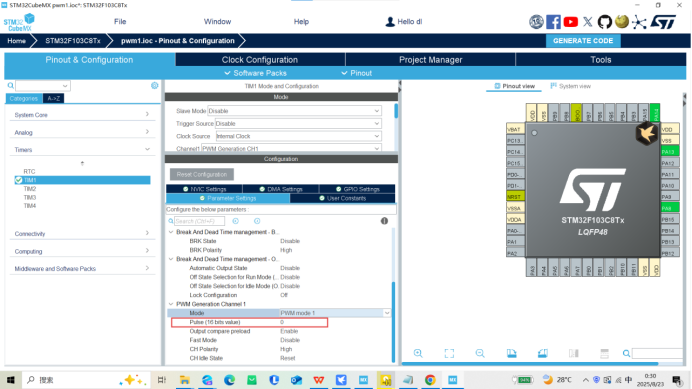Open Windows Start menu

pos(11,380)
